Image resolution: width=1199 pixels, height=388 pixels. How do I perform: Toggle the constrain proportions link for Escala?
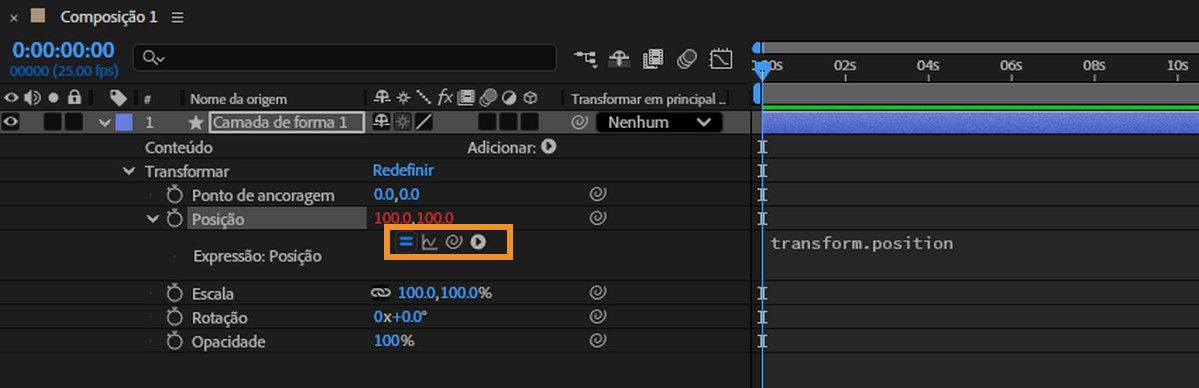[380, 292]
